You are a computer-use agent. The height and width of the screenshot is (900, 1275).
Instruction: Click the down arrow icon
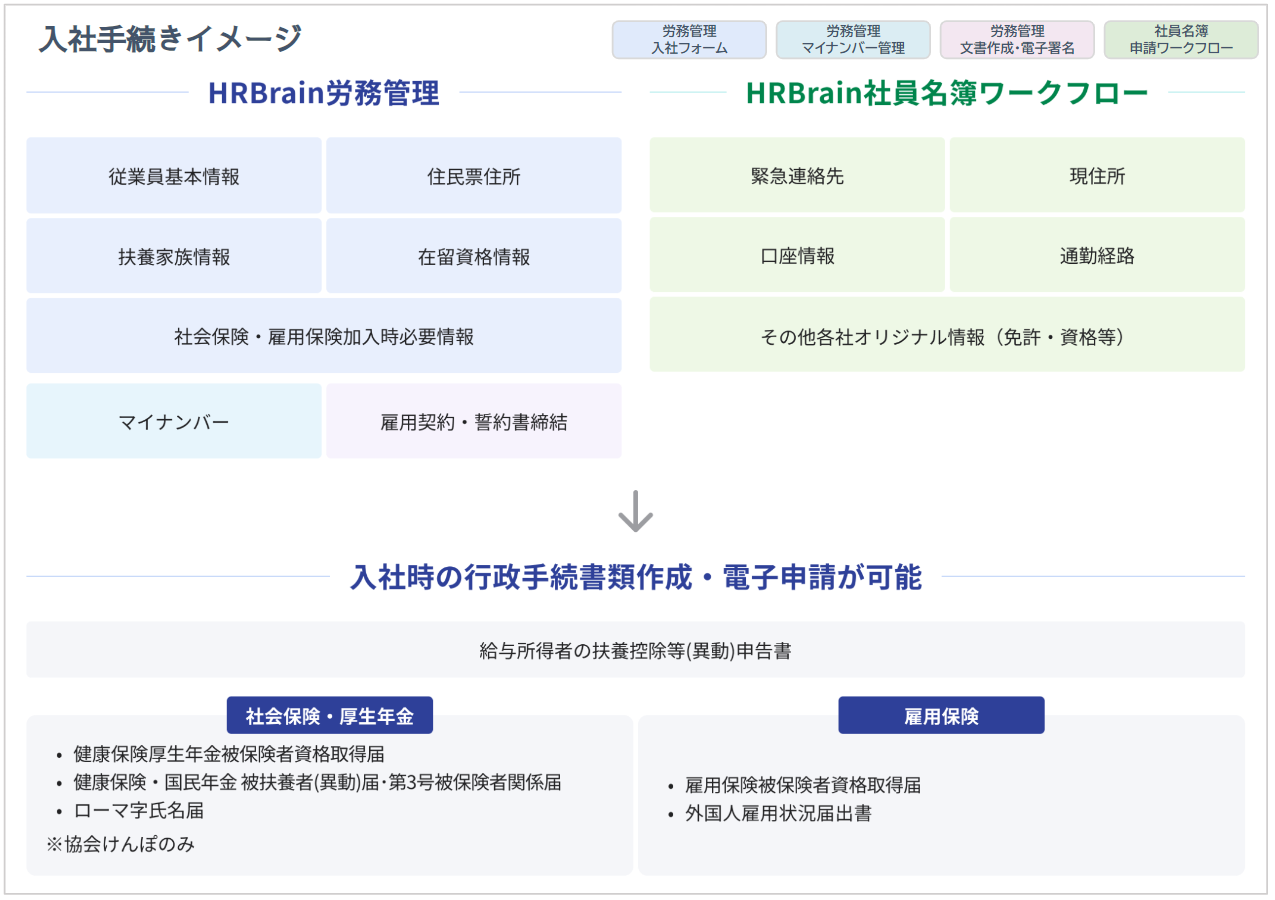[635, 510]
